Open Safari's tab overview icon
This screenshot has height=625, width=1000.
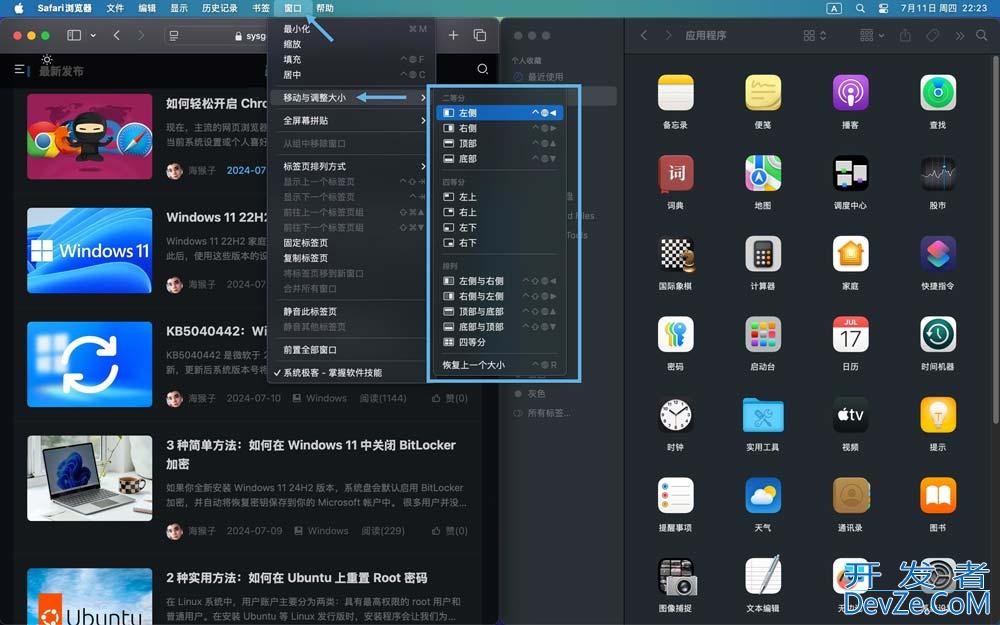tap(480, 35)
